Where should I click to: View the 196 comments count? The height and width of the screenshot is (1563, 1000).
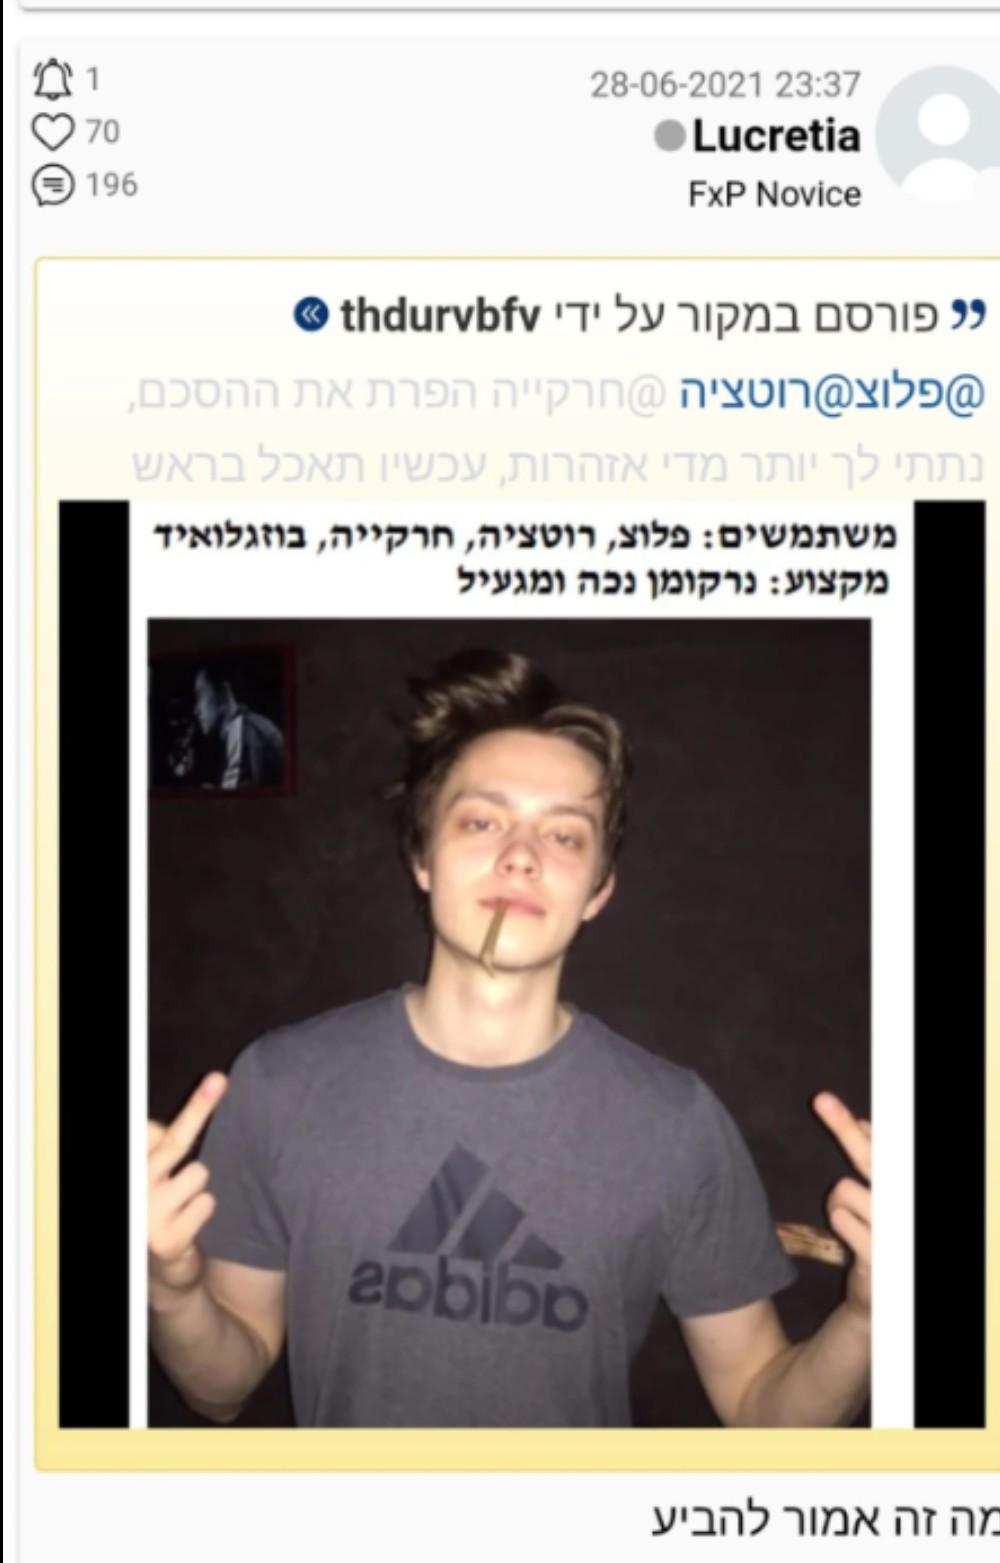point(111,185)
